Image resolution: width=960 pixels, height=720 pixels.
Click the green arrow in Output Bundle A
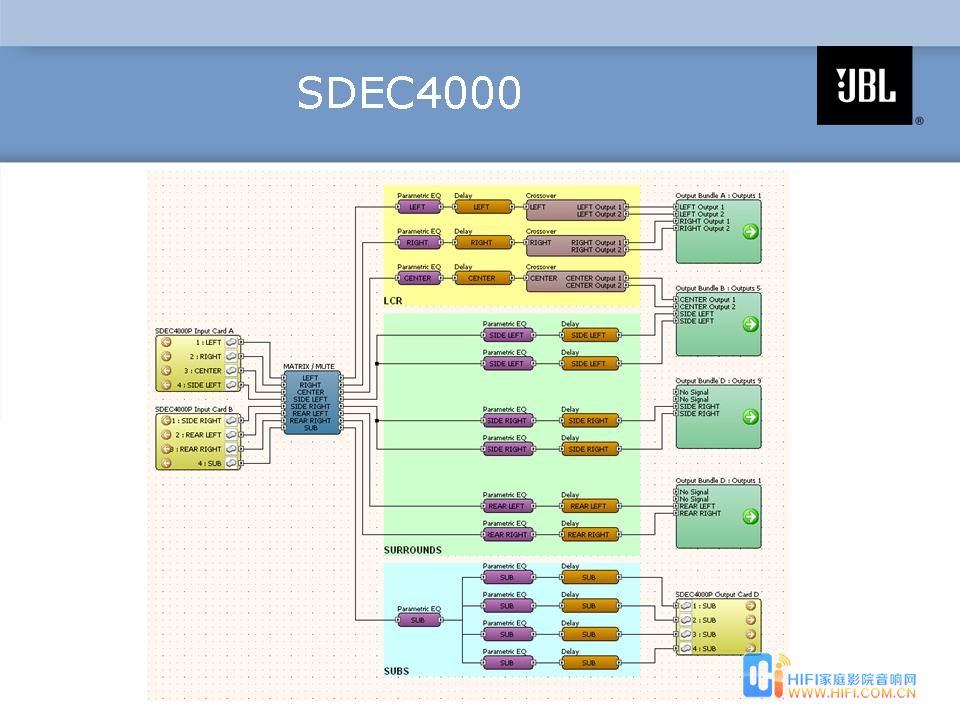tap(750, 232)
